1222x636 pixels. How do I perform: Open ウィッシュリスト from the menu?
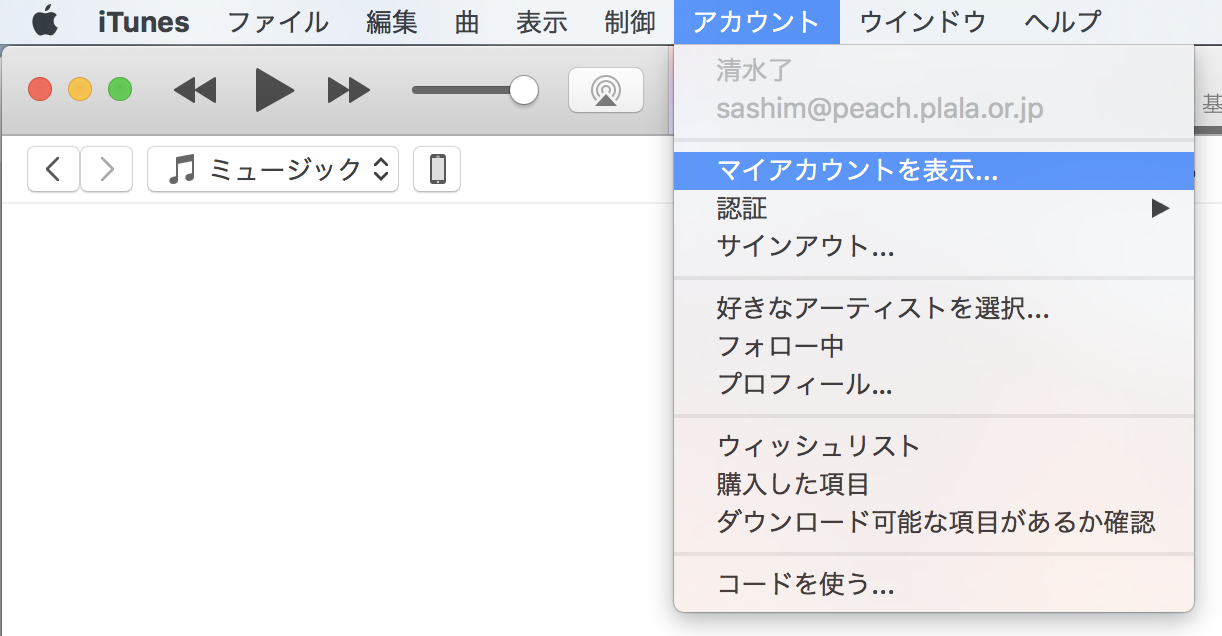click(934, 446)
